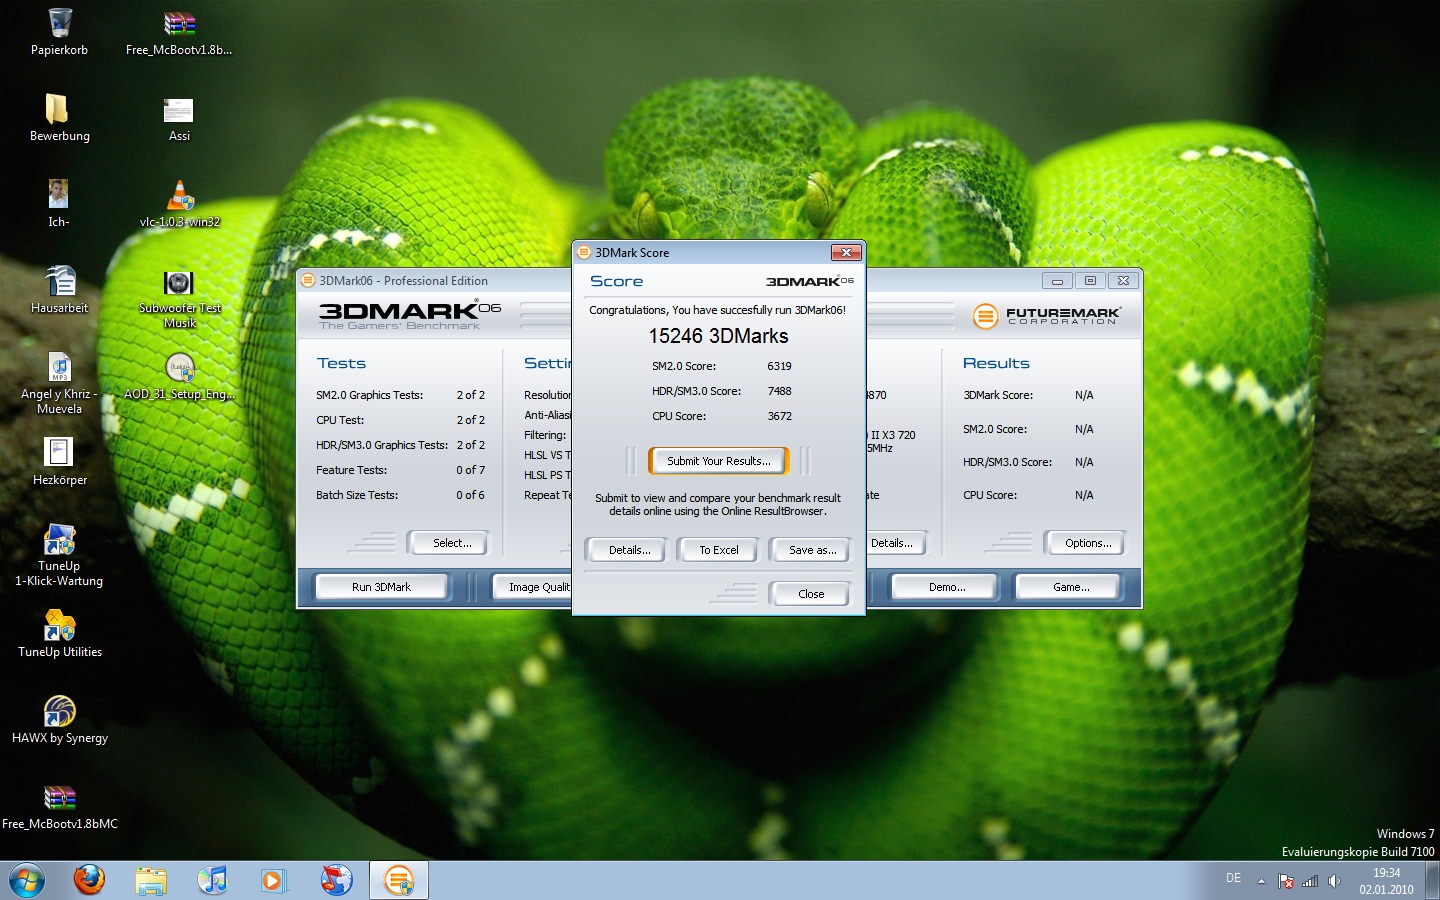Image resolution: width=1440 pixels, height=900 pixels.
Task: Click Submit Your Results button
Action: pyautogui.click(x=719, y=461)
